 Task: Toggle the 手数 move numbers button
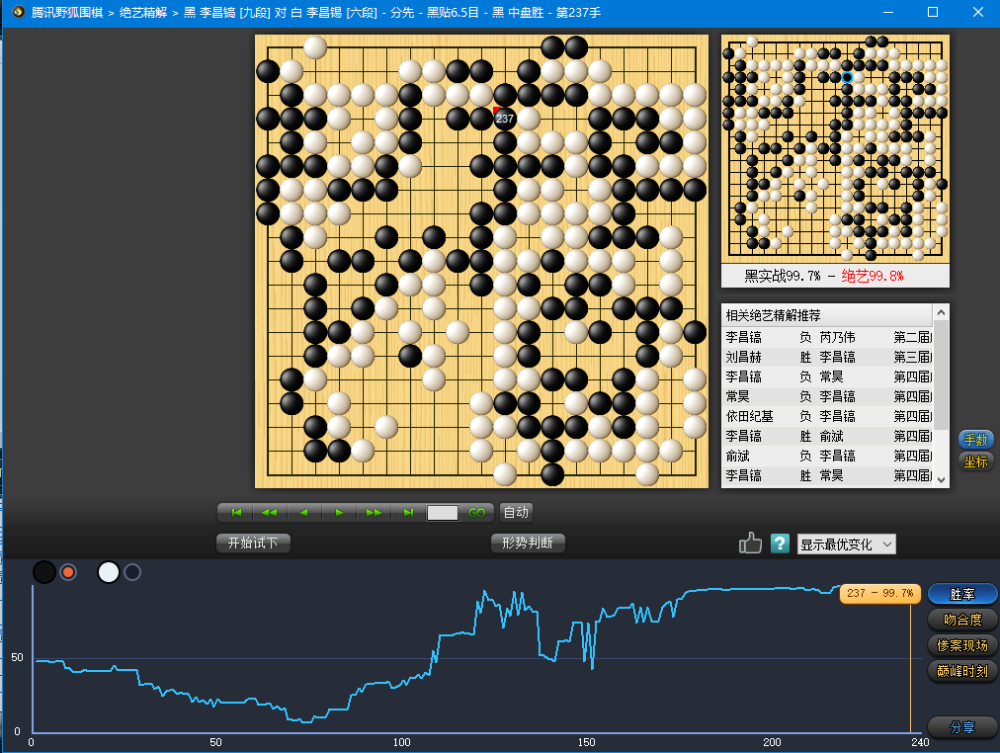tap(975, 439)
